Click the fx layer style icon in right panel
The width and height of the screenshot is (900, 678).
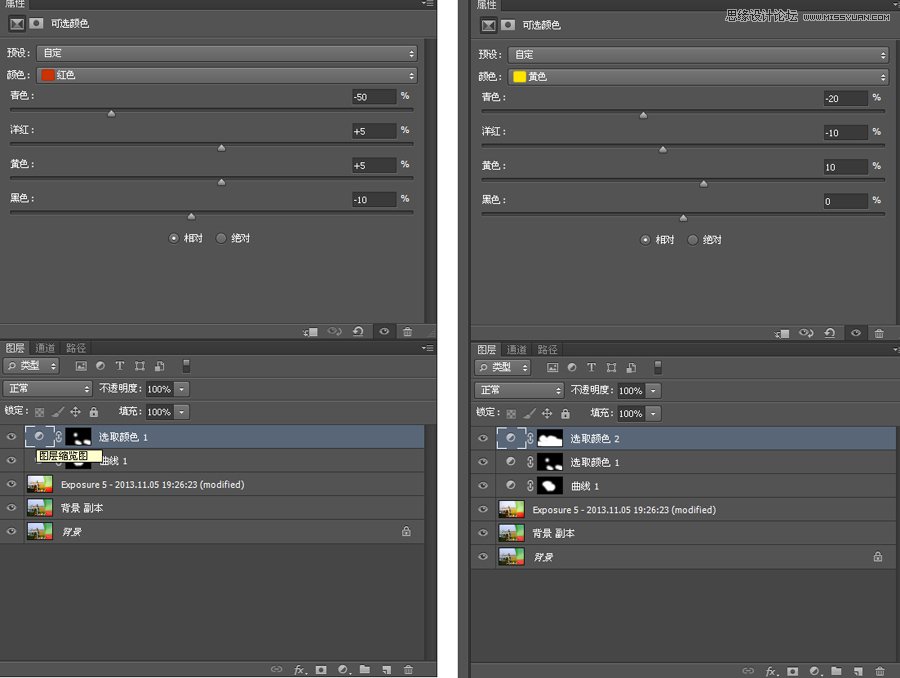[x=771, y=671]
